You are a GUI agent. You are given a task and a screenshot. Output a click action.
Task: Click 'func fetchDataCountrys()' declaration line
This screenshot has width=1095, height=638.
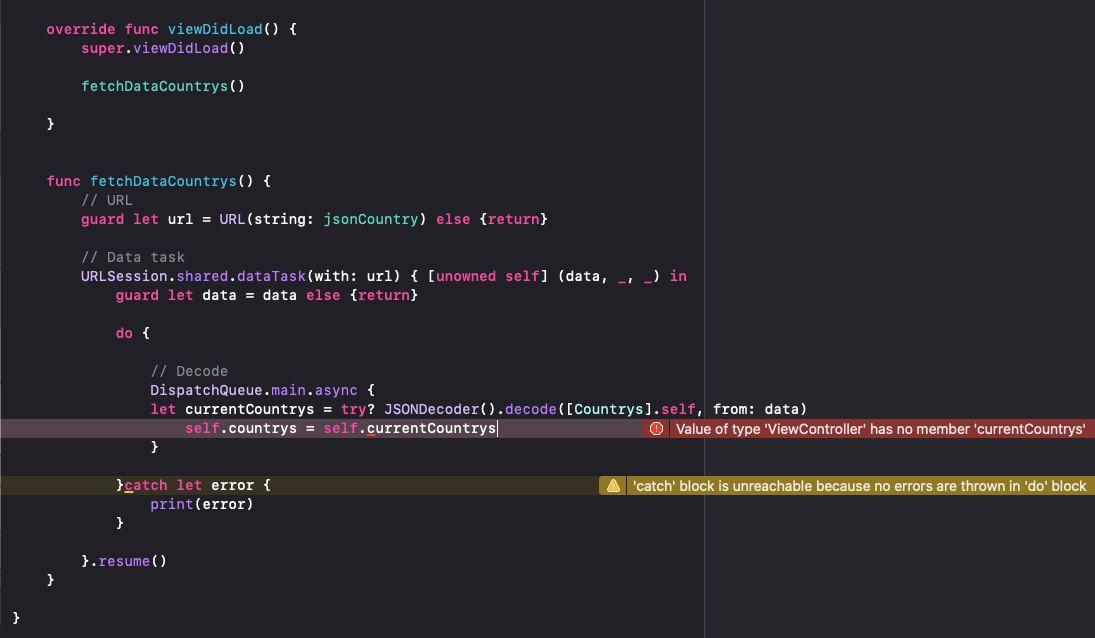point(159,181)
